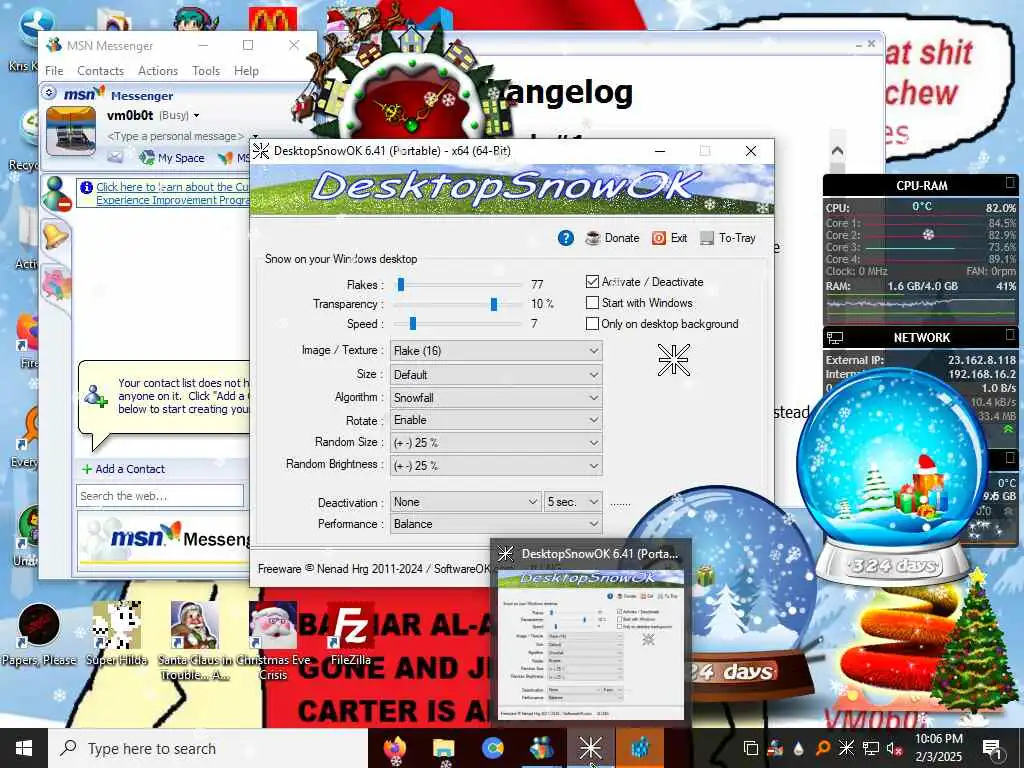
Task: Open Contacts menu in MSN Messenger
Action: coord(100,71)
